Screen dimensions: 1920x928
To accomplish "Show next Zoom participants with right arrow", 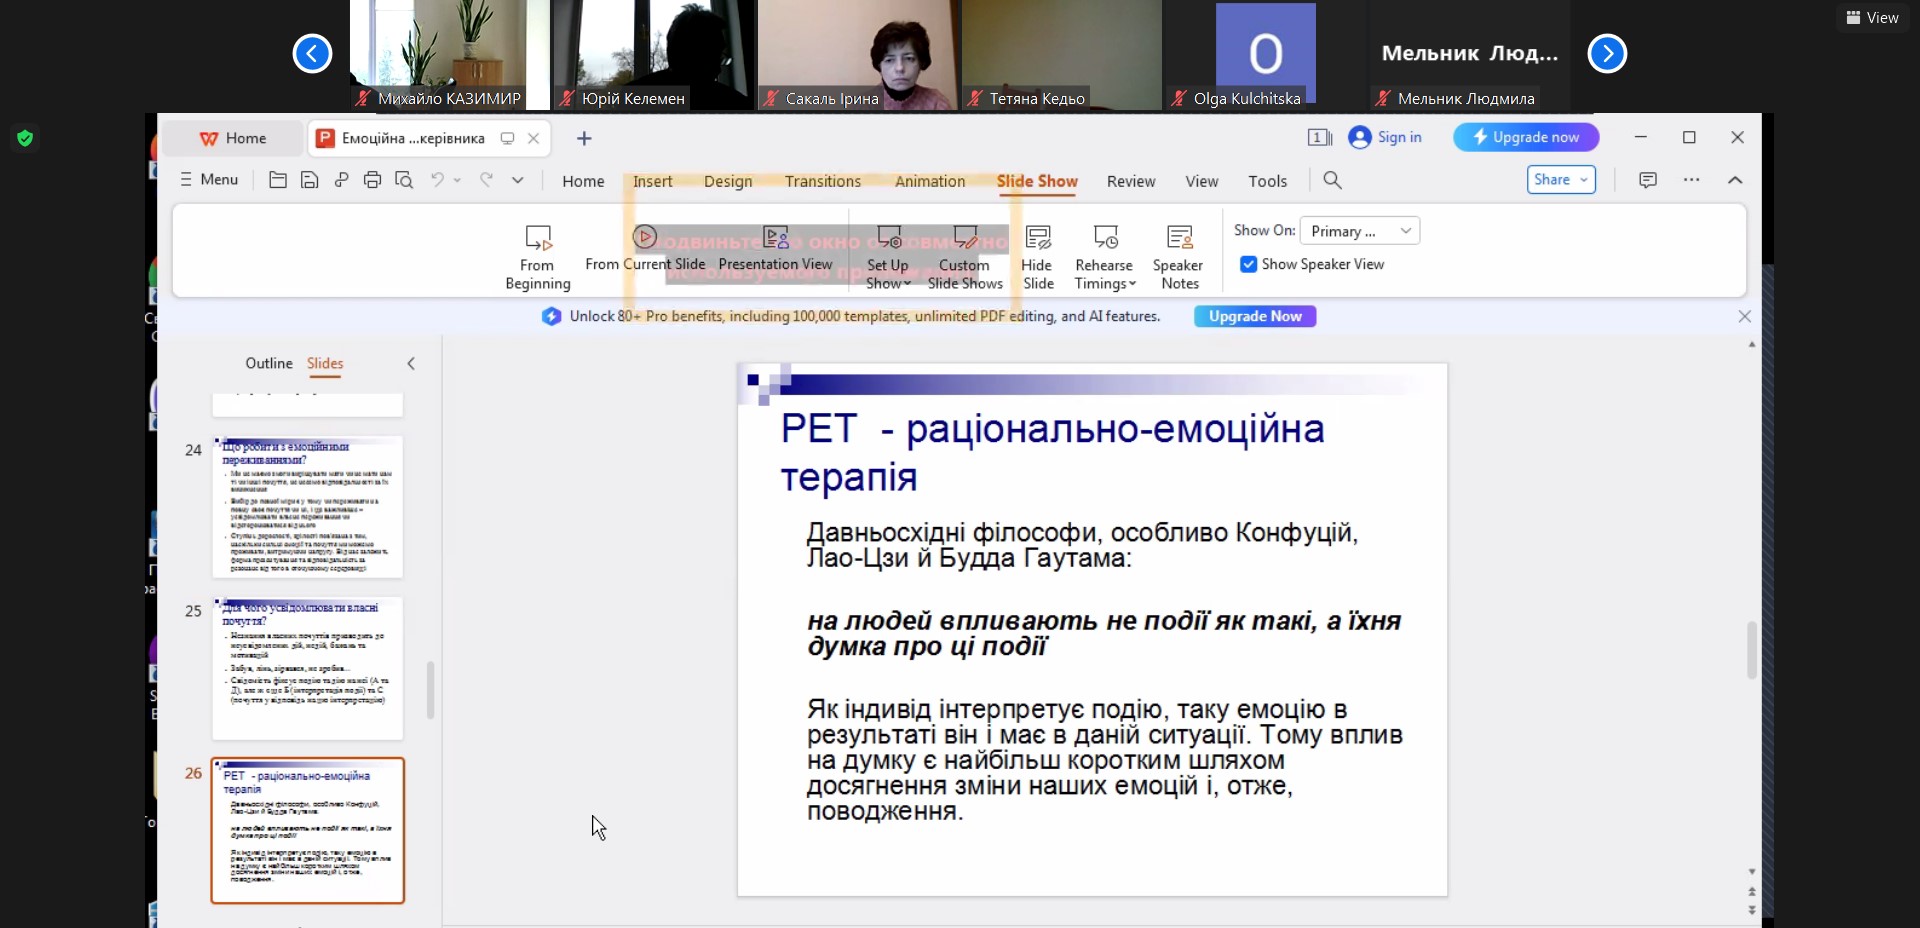I will (x=1607, y=54).
